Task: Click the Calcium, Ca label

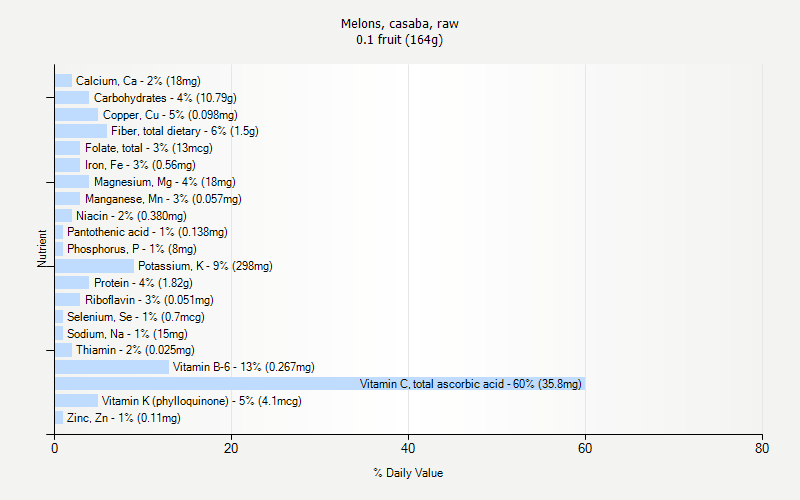Action: click(138, 81)
